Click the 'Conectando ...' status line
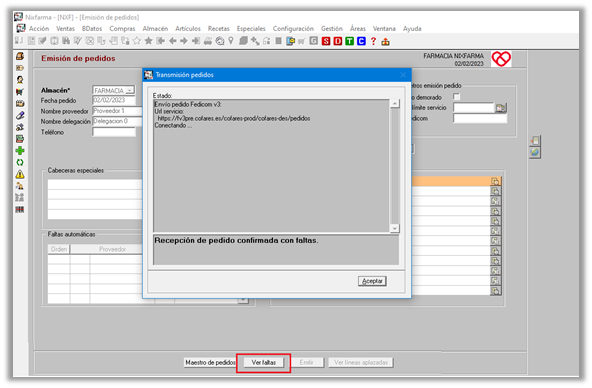 (173, 126)
